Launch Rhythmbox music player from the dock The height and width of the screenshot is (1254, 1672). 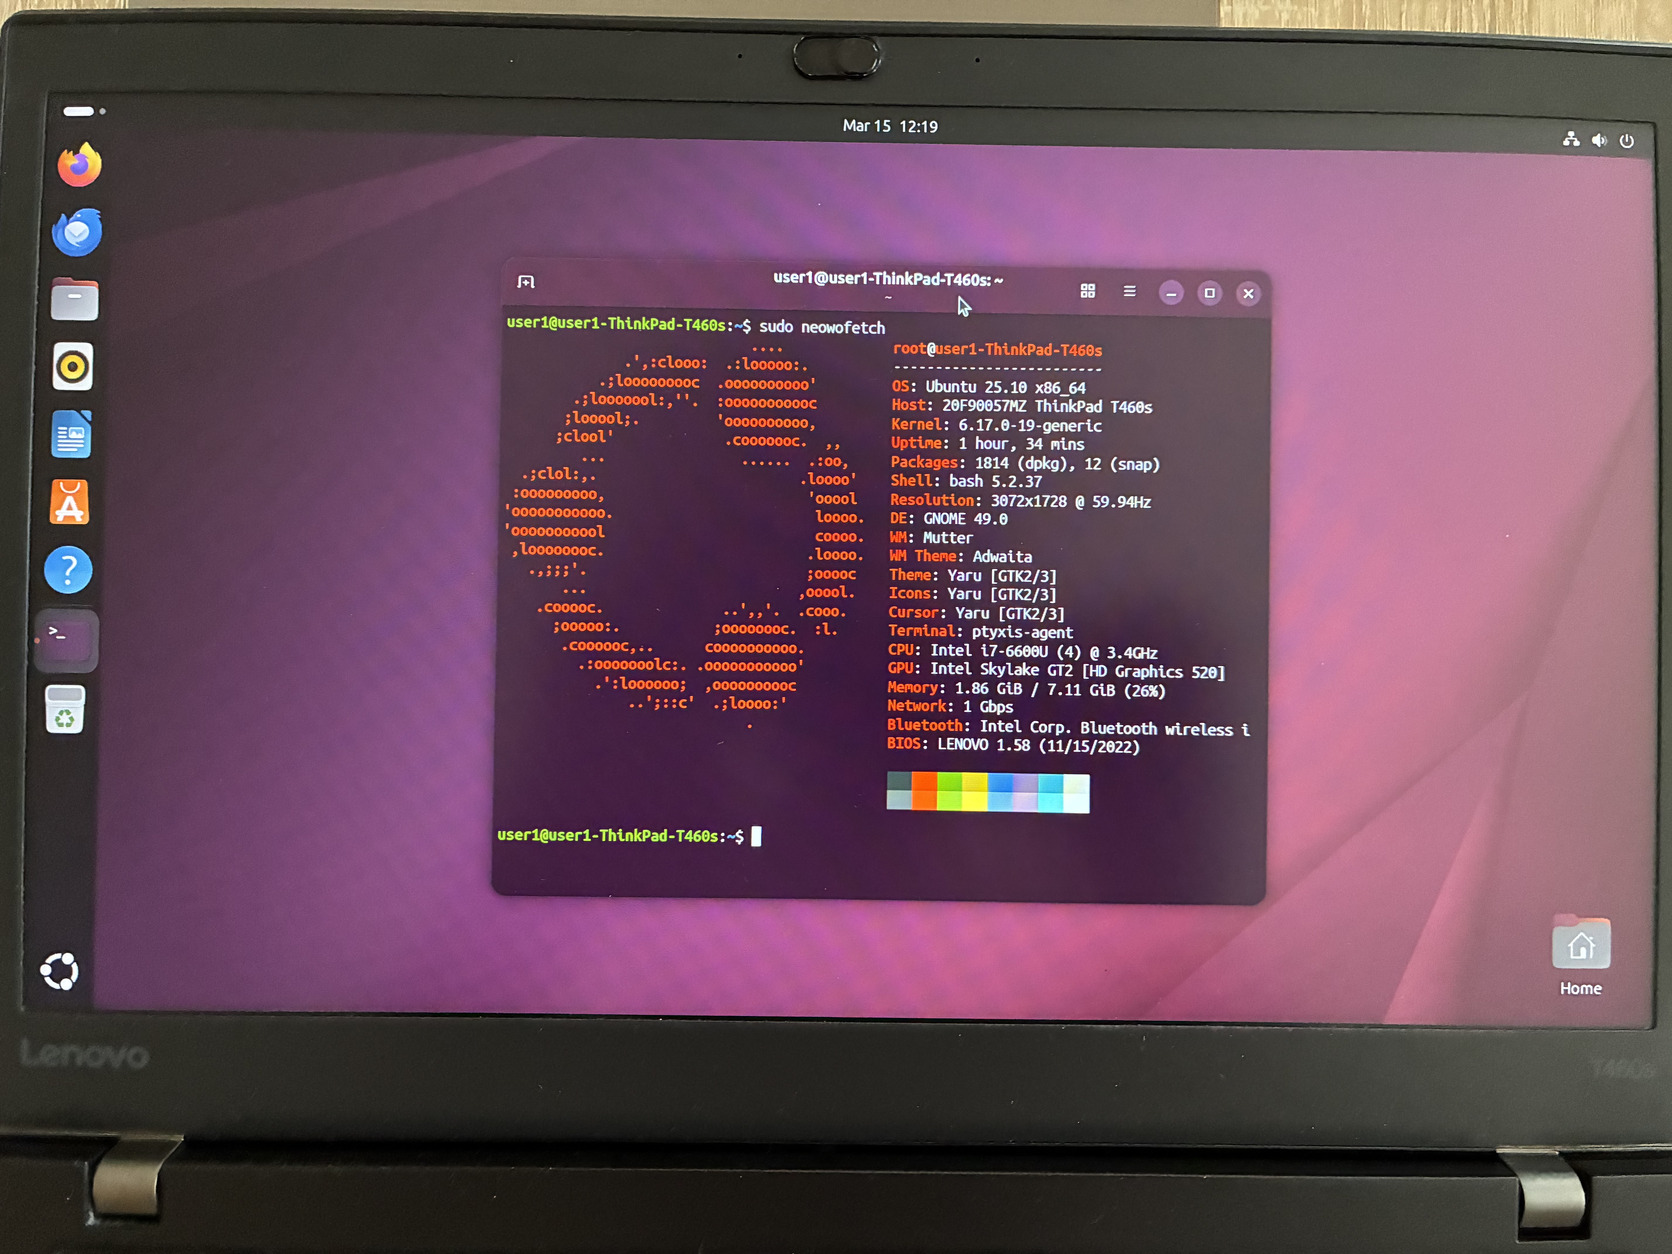point(73,367)
